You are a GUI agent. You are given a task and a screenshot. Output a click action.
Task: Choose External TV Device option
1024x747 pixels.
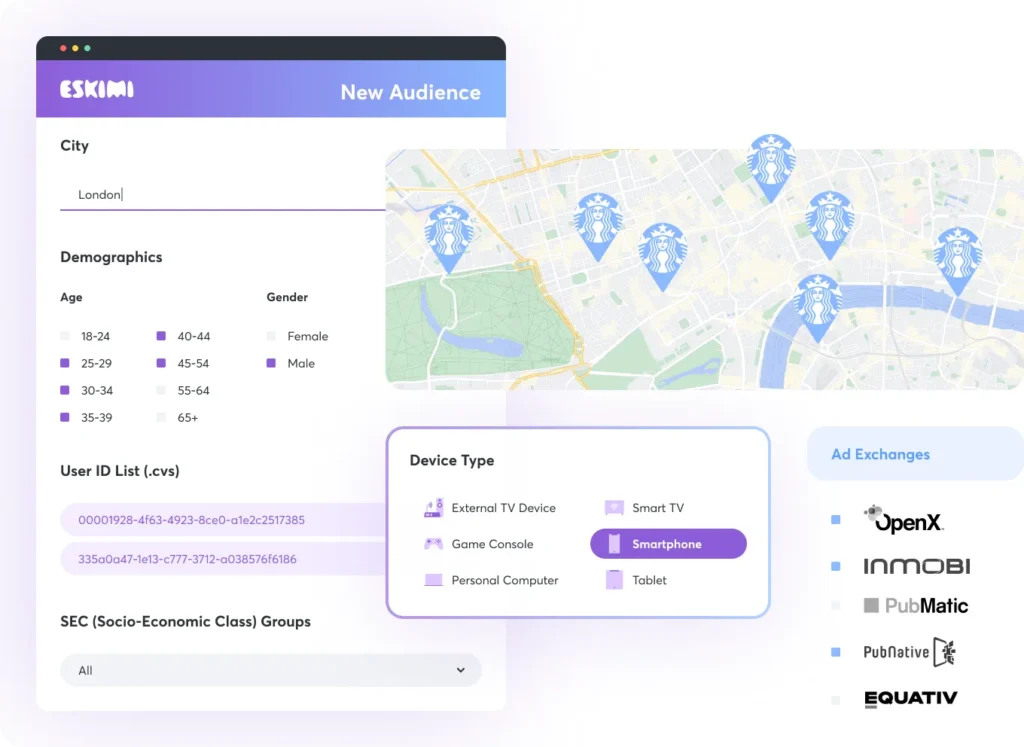click(490, 507)
